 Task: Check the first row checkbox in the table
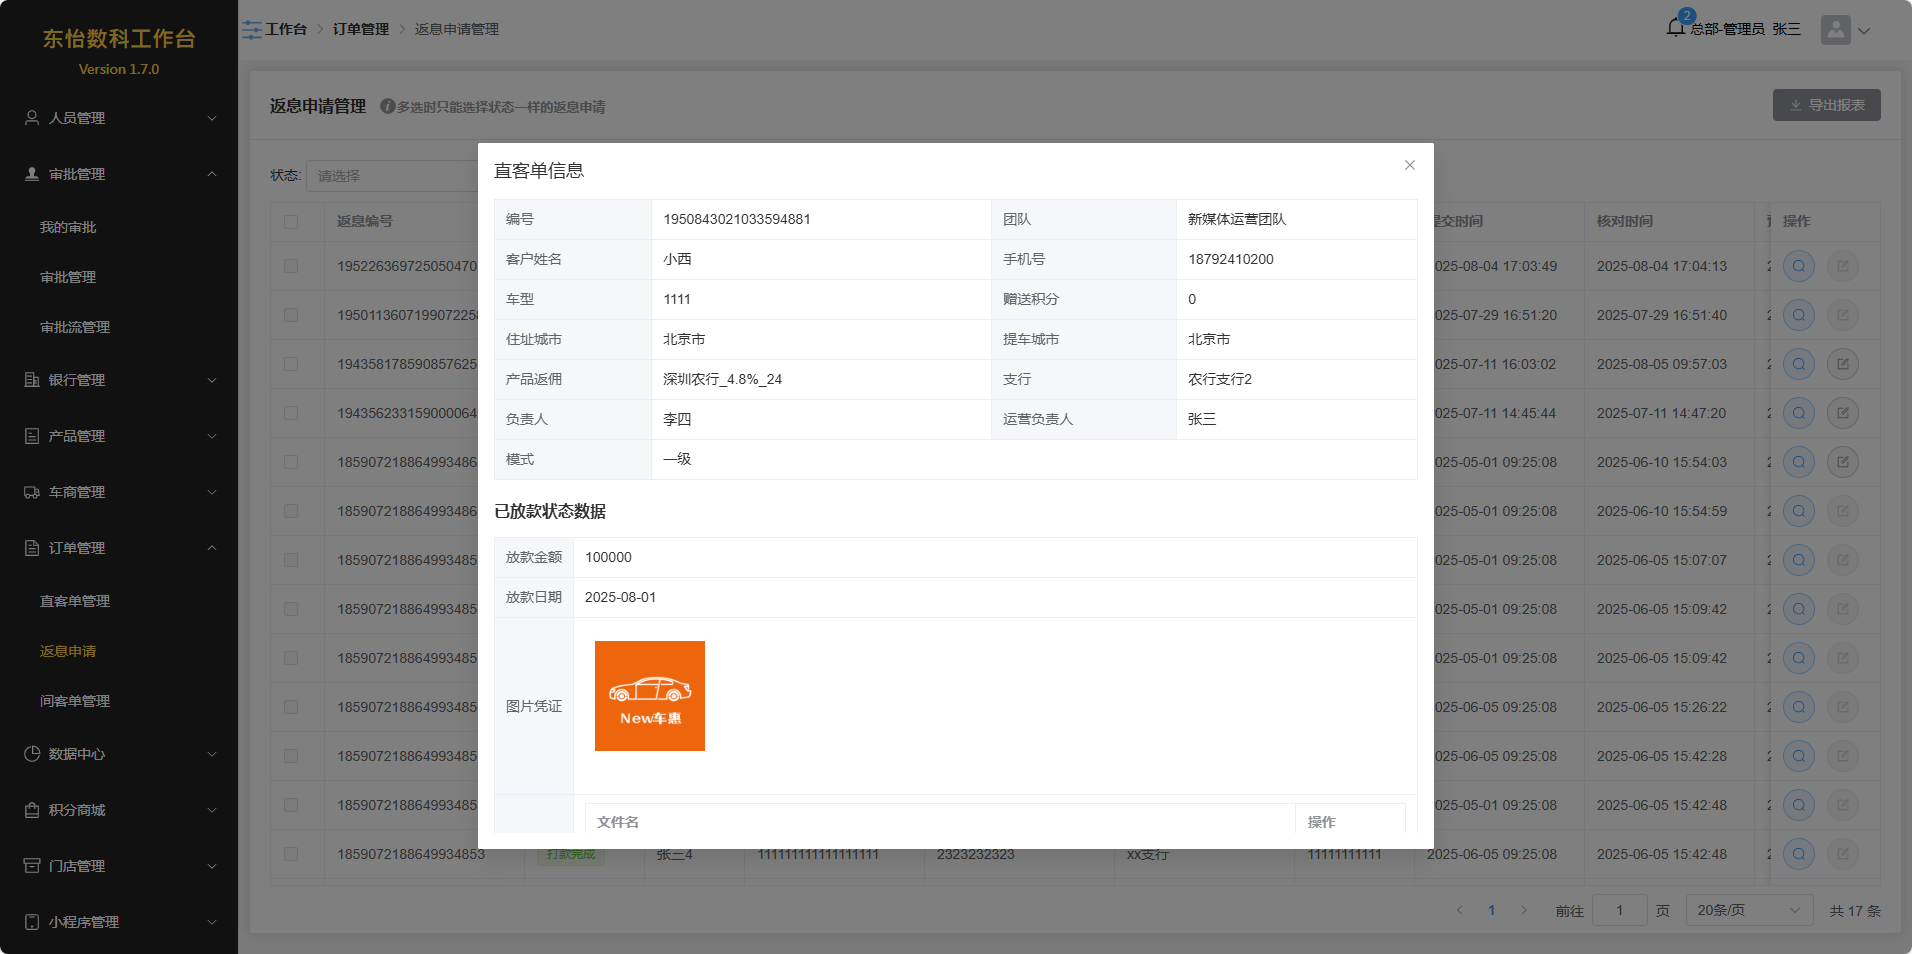point(291,267)
